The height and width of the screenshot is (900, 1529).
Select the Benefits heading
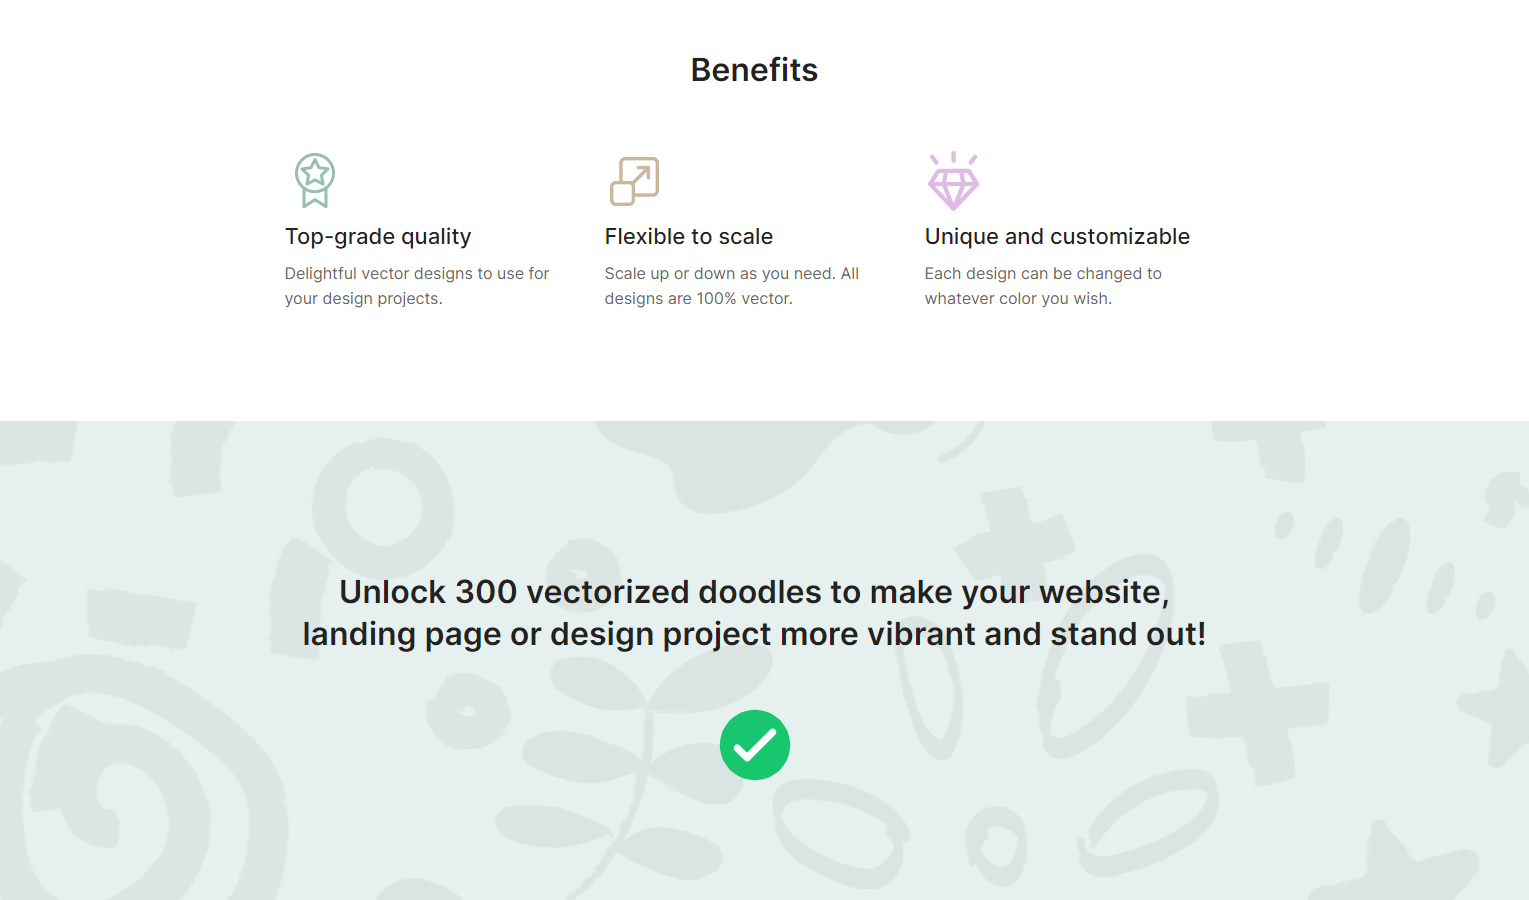(x=754, y=70)
